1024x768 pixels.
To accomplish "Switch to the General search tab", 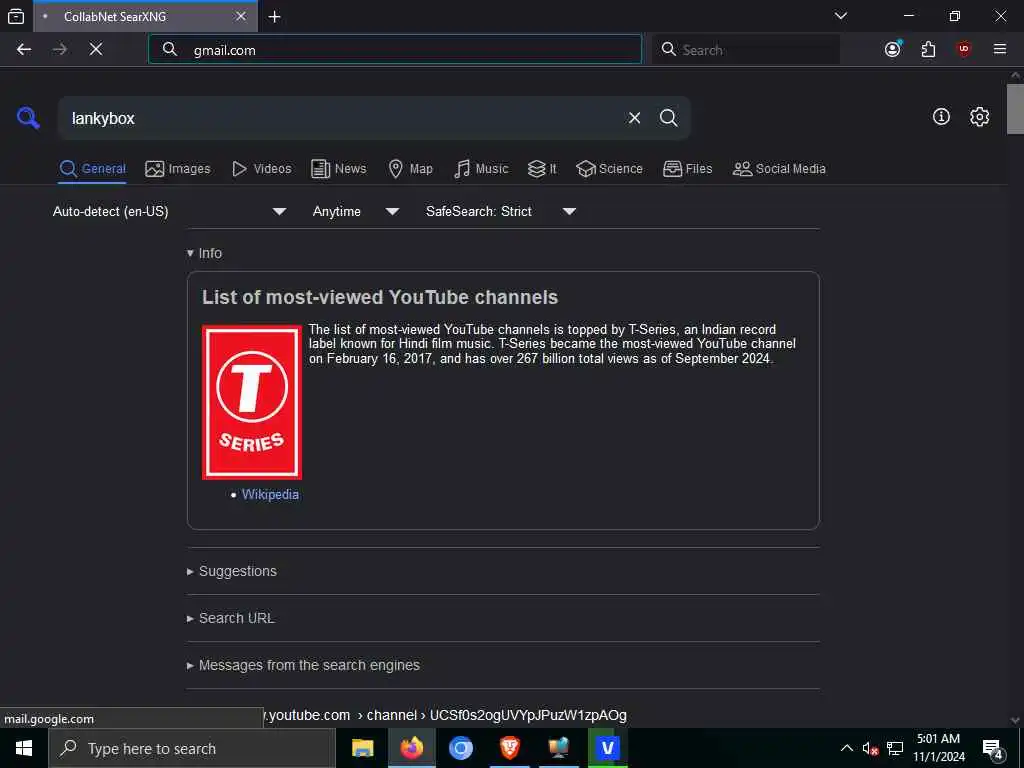I will coord(93,169).
